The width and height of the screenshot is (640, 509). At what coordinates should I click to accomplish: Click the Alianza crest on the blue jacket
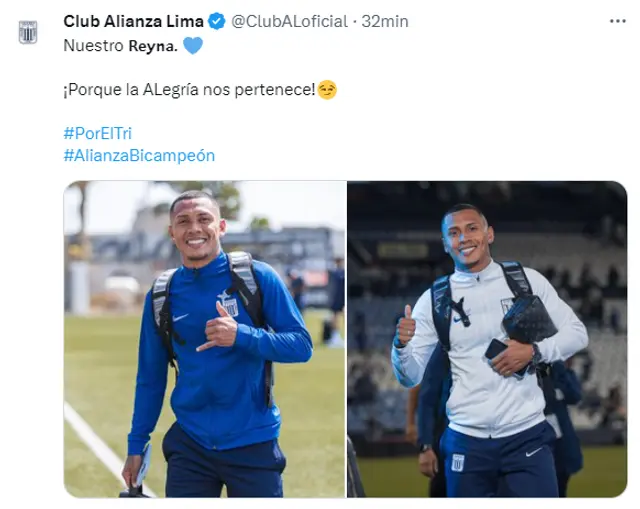pyautogui.click(x=229, y=304)
